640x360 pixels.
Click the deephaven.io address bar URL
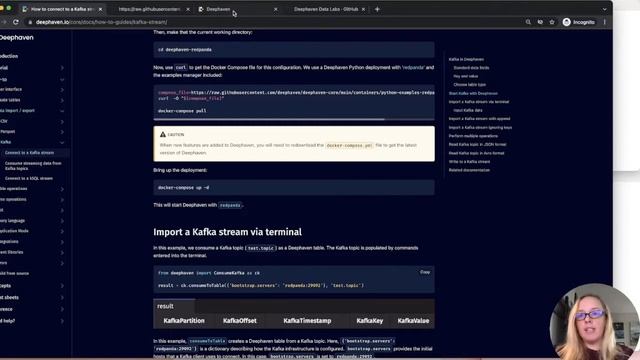[x=102, y=22]
